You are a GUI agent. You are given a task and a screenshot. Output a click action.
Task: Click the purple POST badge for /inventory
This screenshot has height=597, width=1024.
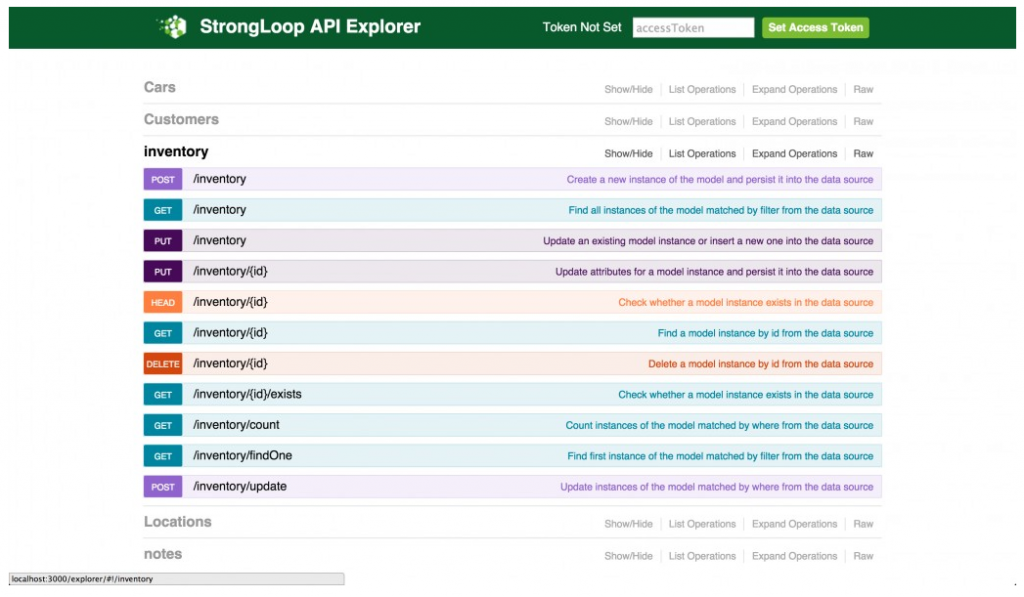click(x=162, y=179)
